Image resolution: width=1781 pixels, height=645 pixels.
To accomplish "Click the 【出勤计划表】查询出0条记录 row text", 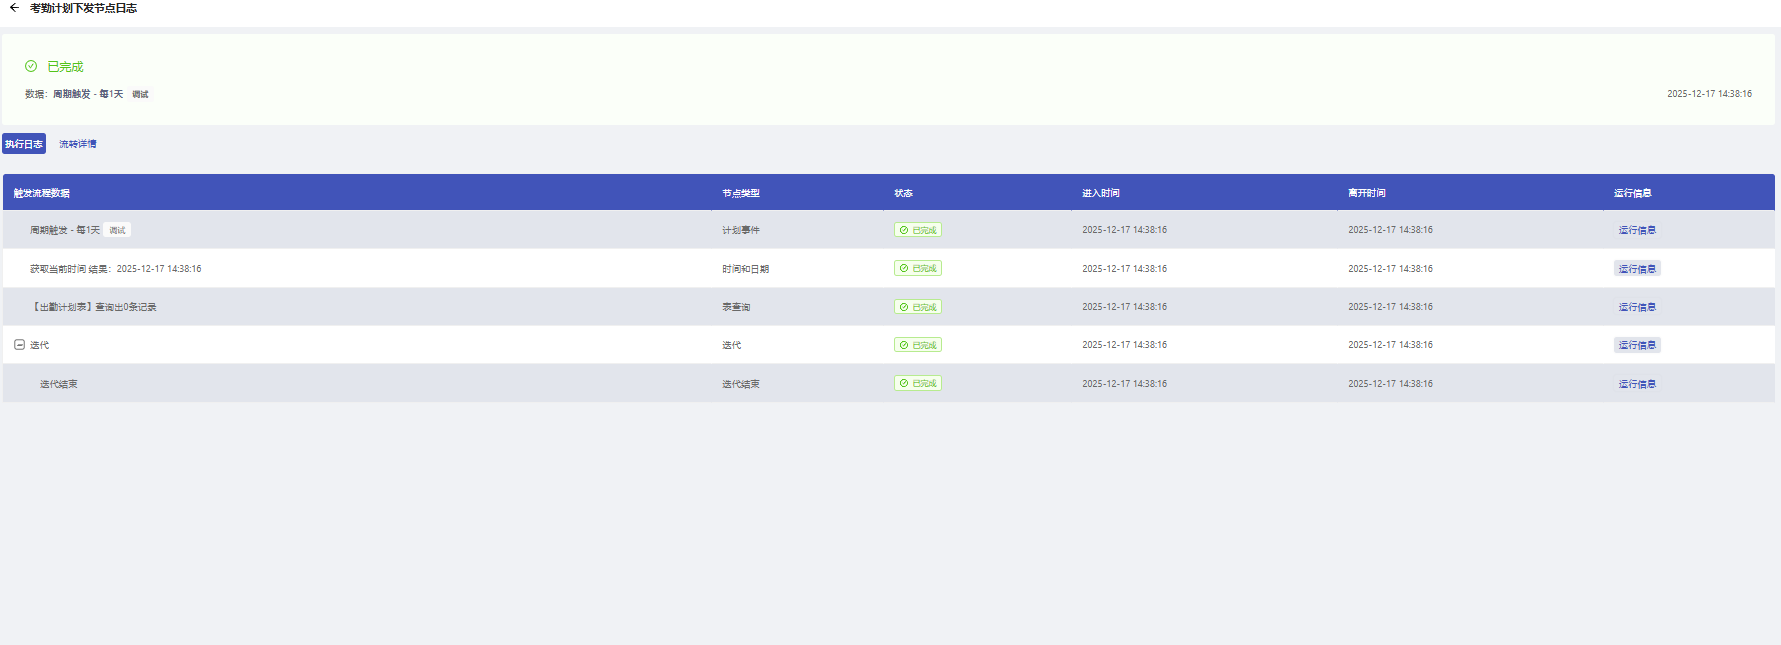I will click(94, 307).
